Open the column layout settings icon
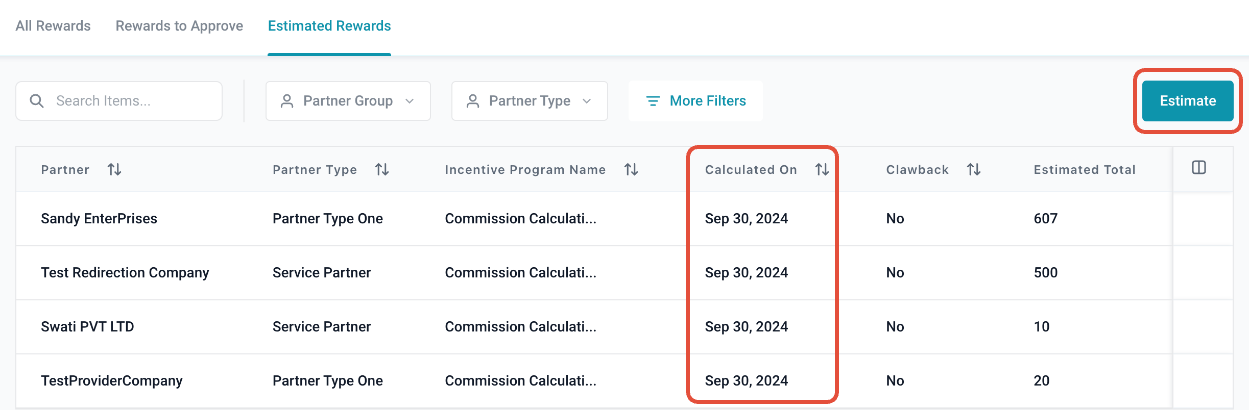1249x410 pixels. 1199,168
